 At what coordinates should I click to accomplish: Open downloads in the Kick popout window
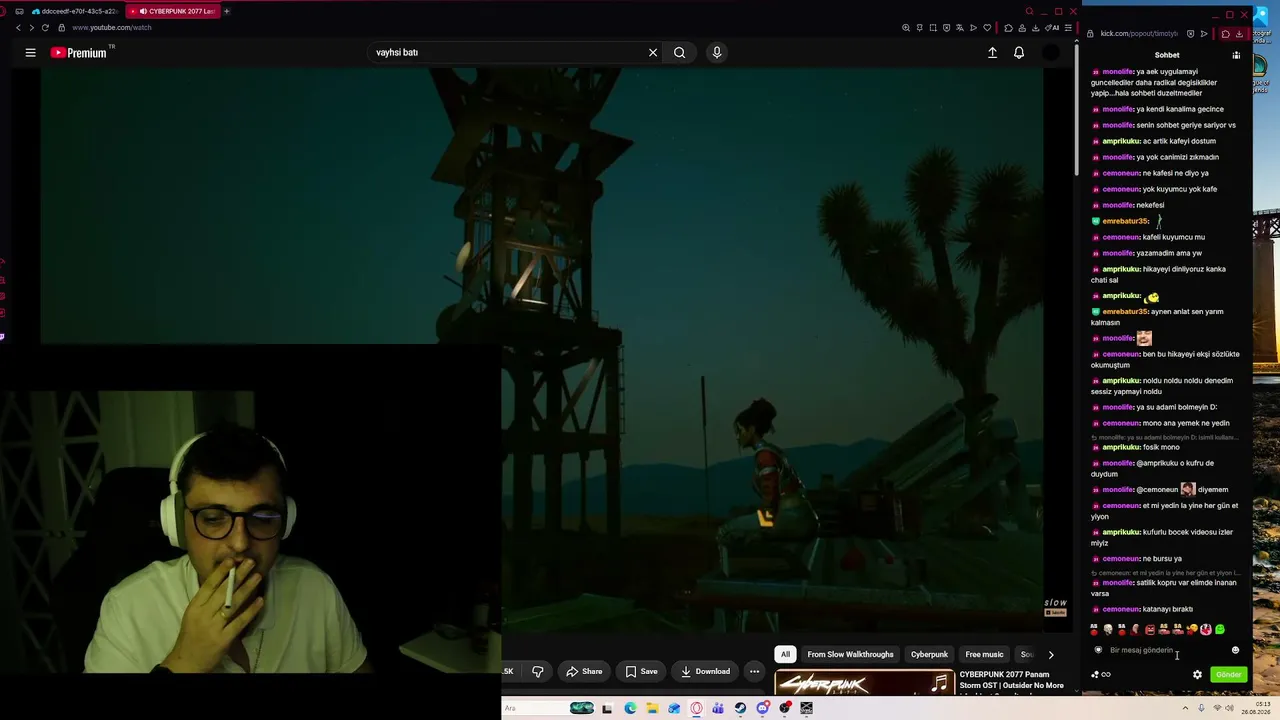[x=1239, y=34]
